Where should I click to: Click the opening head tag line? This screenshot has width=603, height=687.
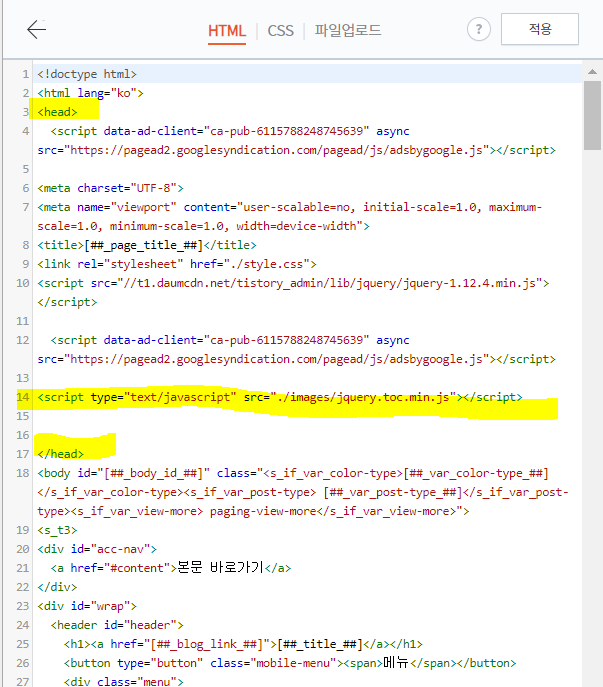[57, 112]
